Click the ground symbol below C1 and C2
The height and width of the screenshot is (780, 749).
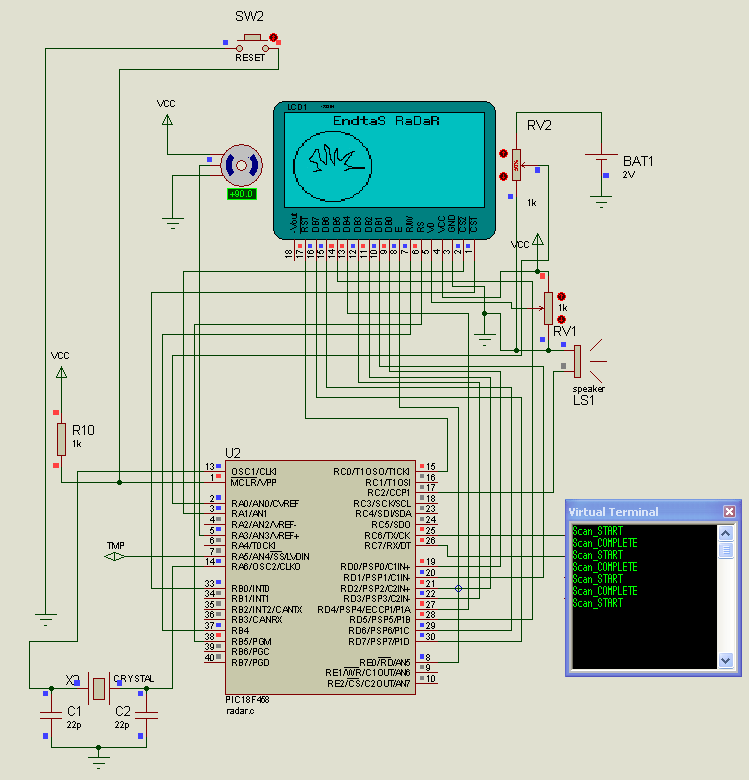[x=98, y=761]
